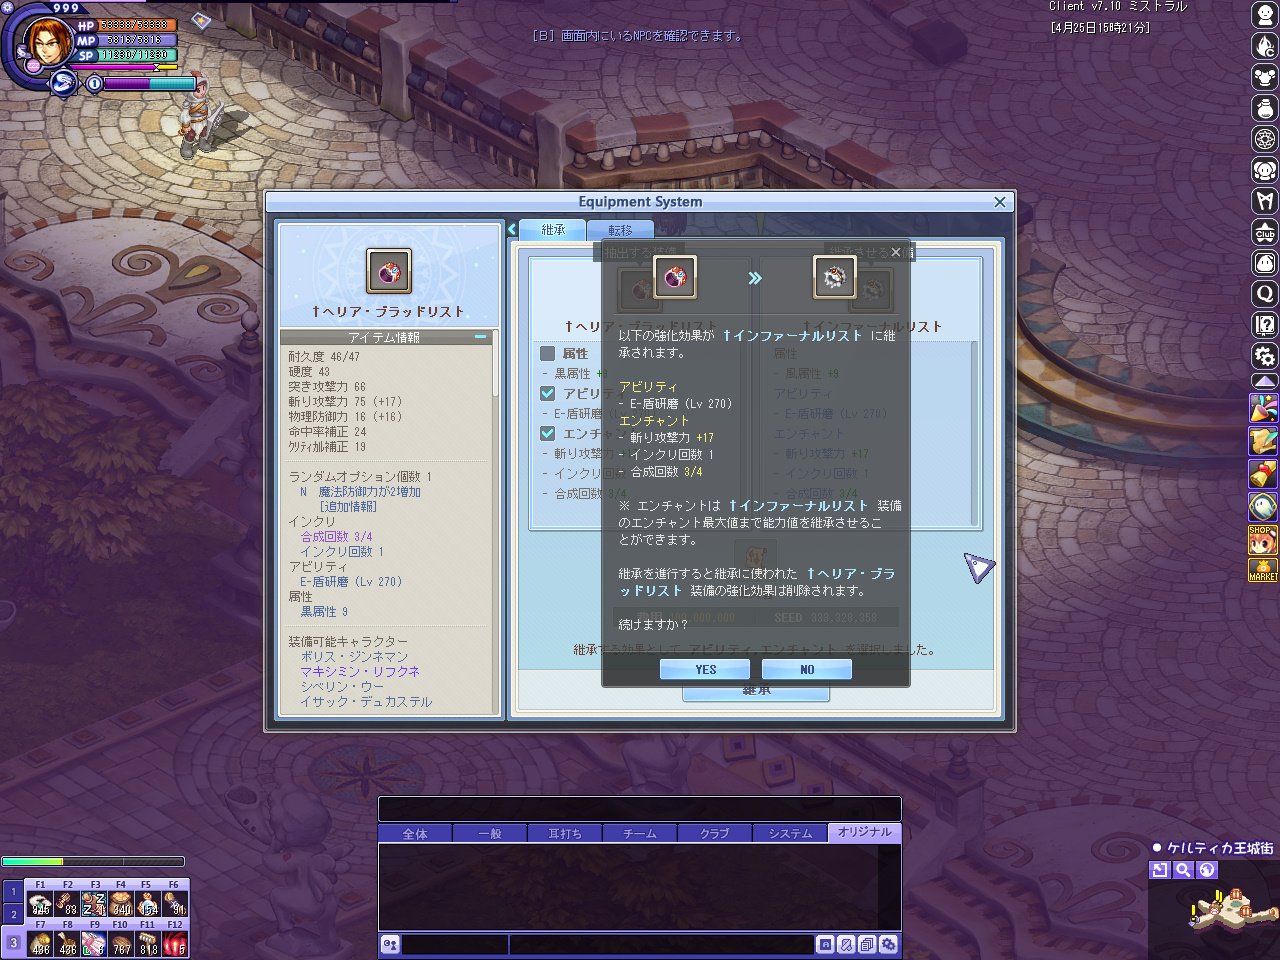Click the experience progress bar
This screenshot has width=1280, height=960.
[x=93, y=861]
